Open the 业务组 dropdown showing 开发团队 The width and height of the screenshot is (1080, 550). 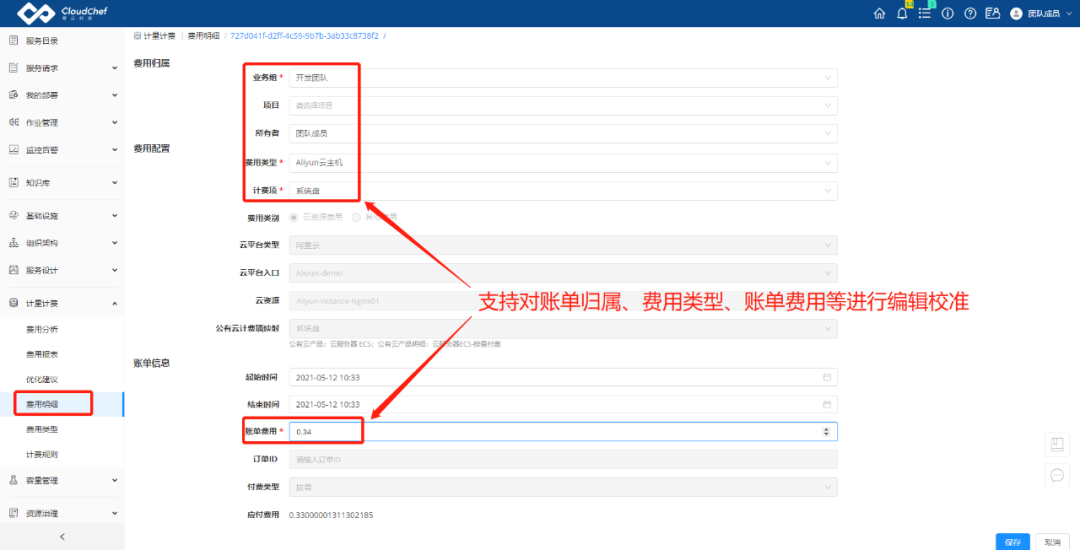click(x=563, y=78)
